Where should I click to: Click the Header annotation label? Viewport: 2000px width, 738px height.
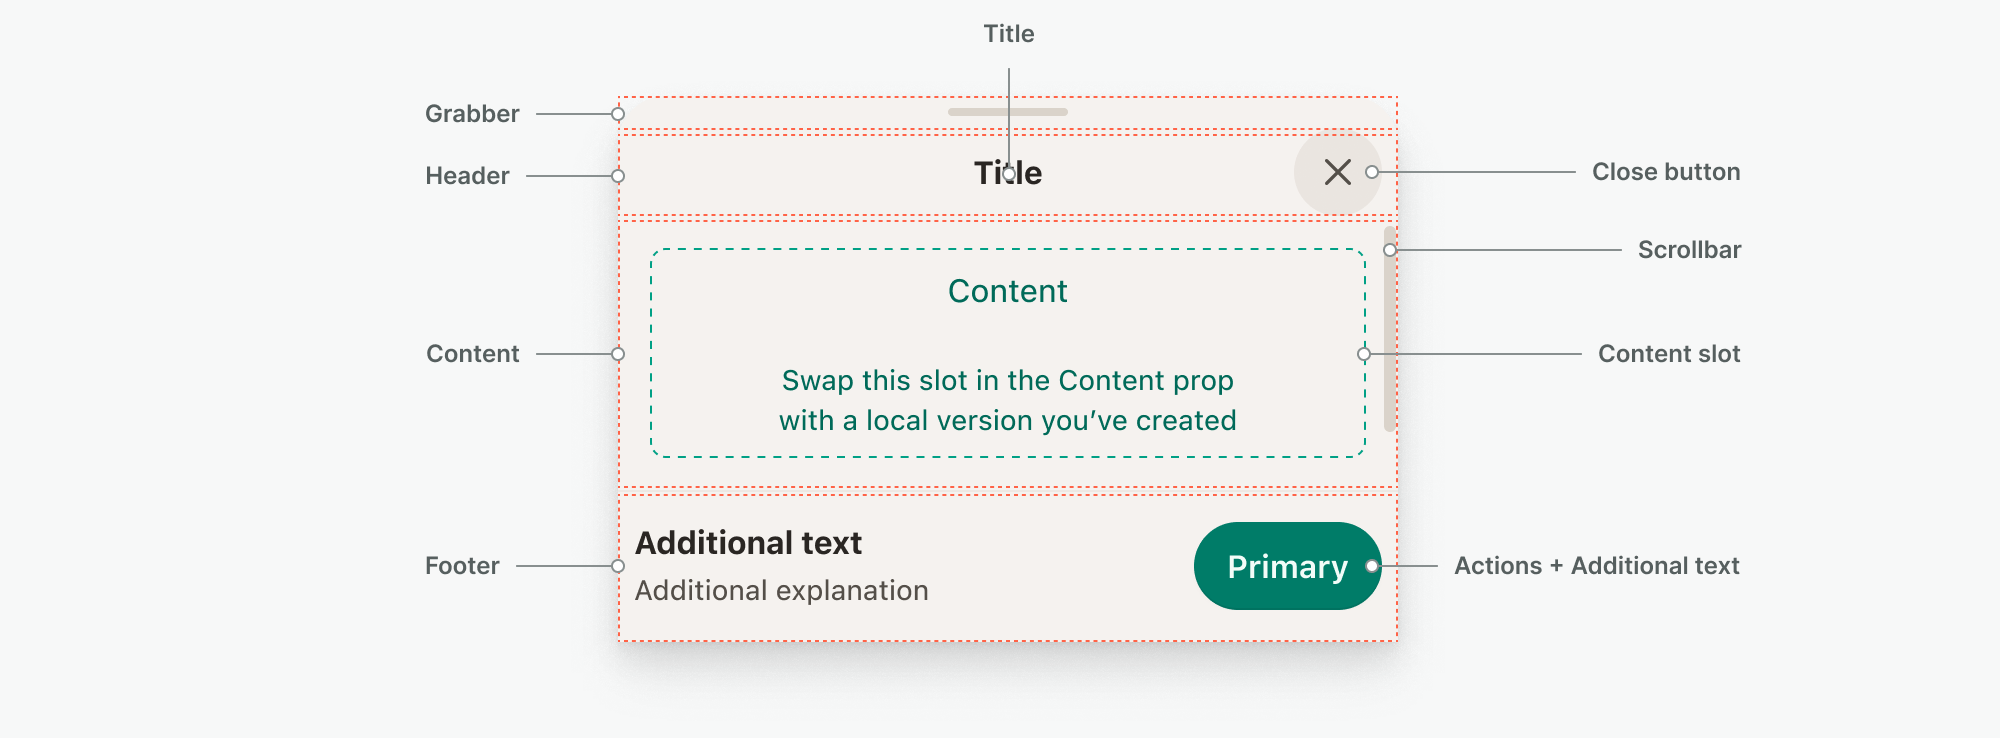(467, 176)
